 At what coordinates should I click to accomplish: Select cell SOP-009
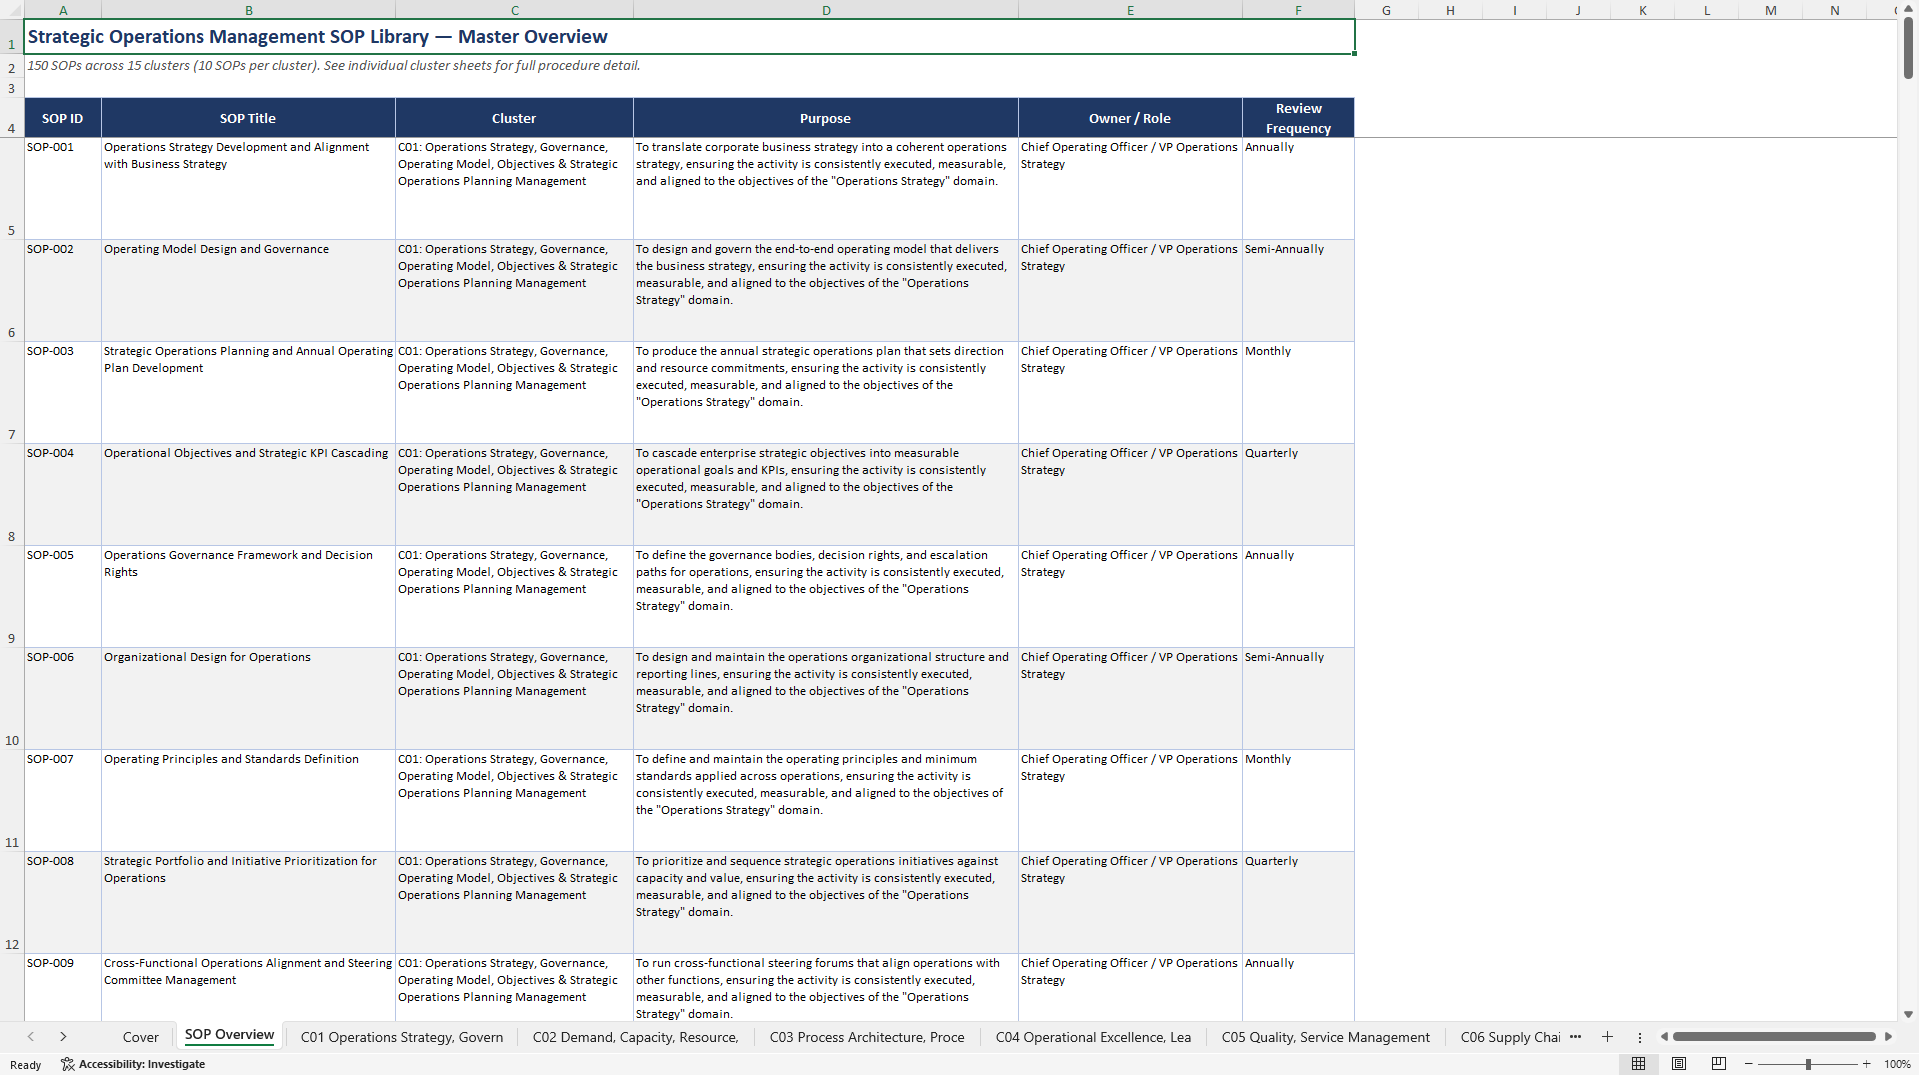[63, 987]
